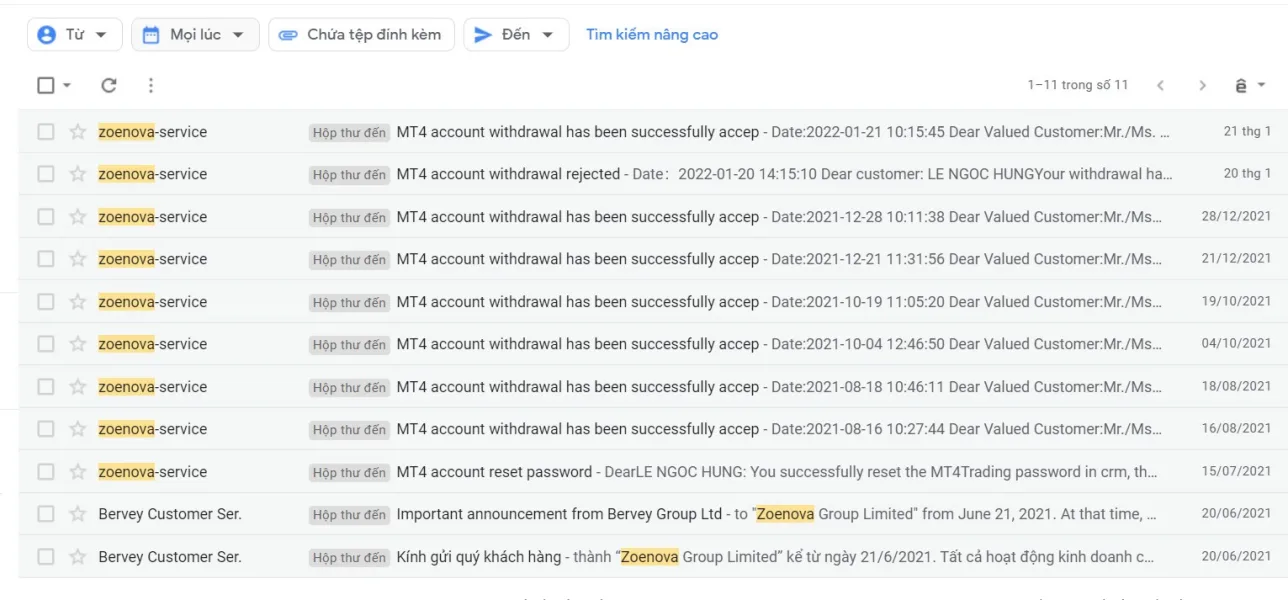Click the Refresh icon
Image resolution: width=1288 pixels, height=600 pixels.
click(x=109, y=85)
